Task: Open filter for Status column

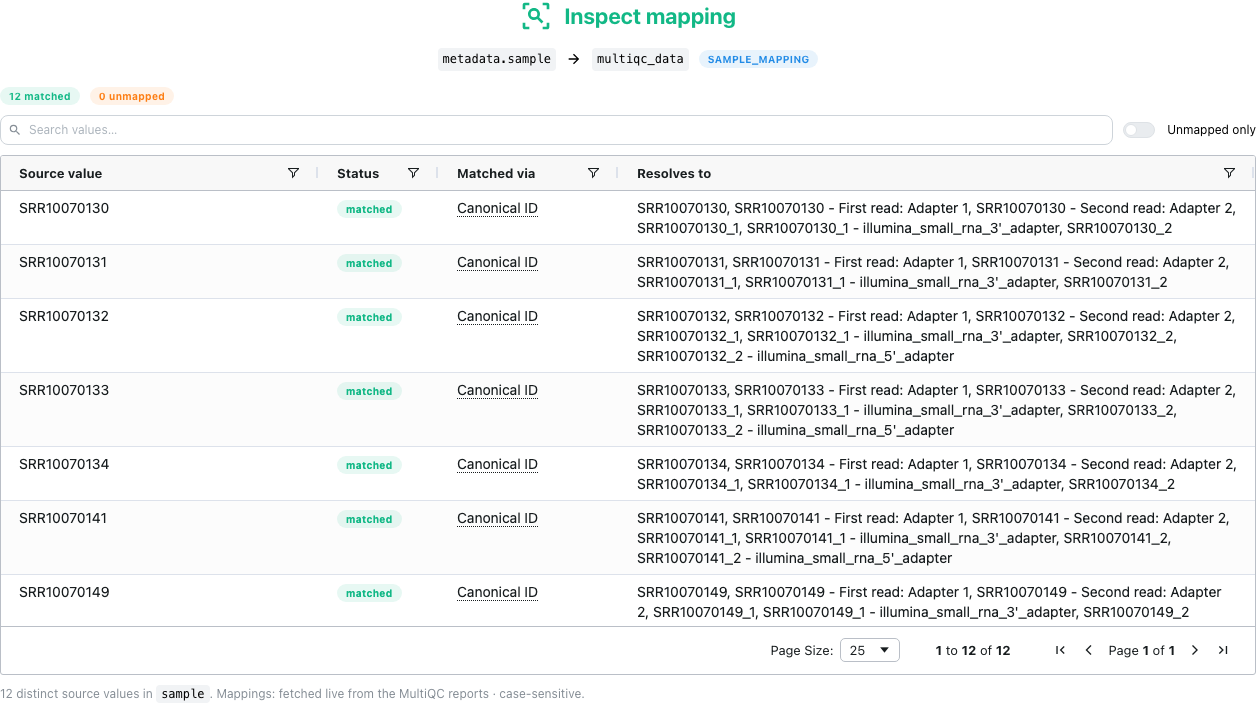Action: tap(413, 173)
